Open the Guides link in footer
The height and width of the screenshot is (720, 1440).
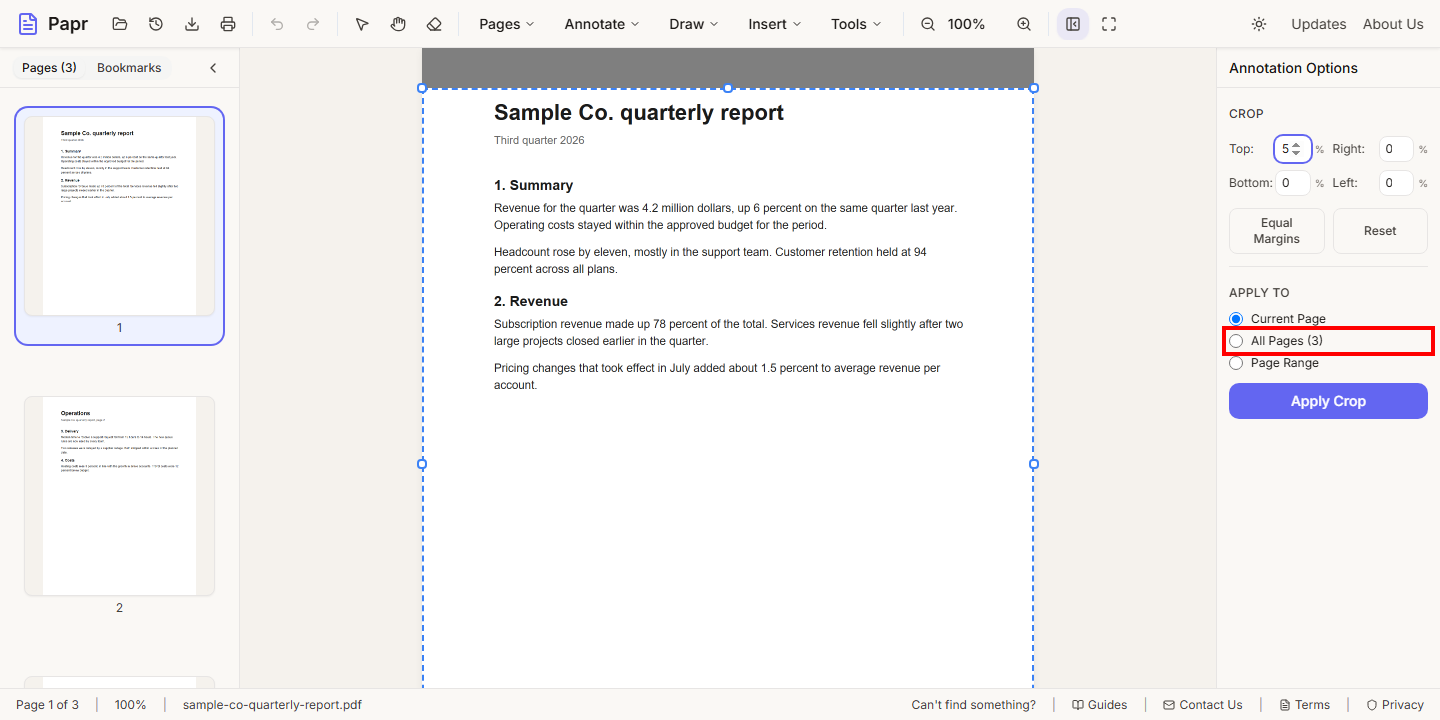(1099, 705)
